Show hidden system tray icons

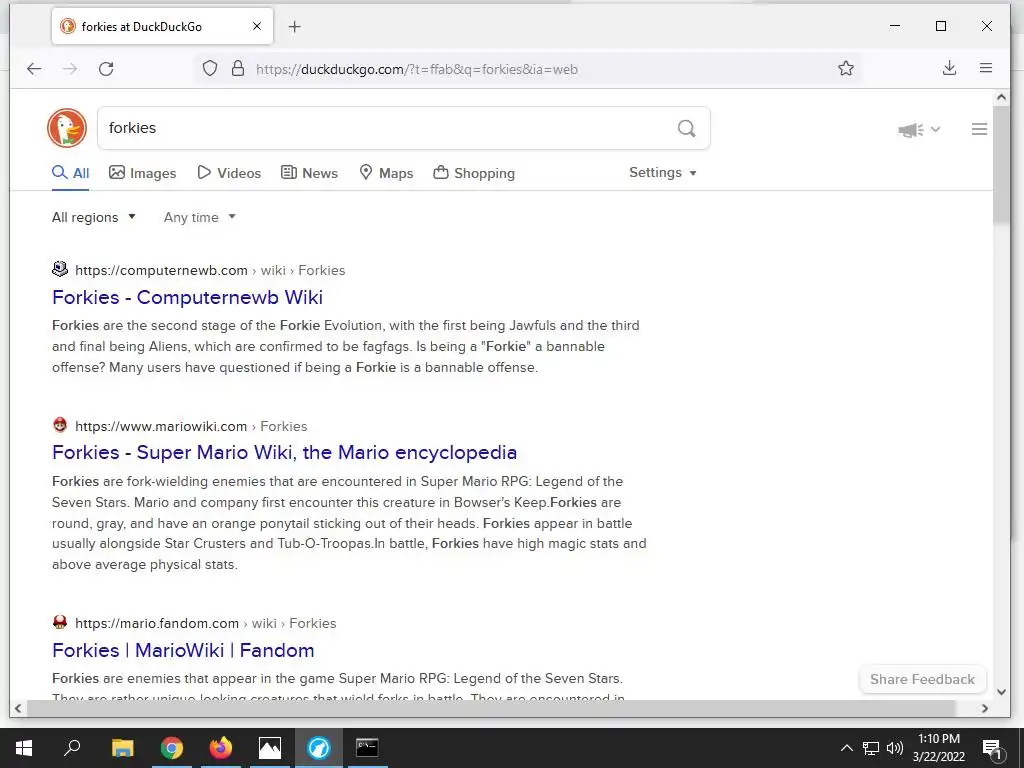click(x=846, y=748)
